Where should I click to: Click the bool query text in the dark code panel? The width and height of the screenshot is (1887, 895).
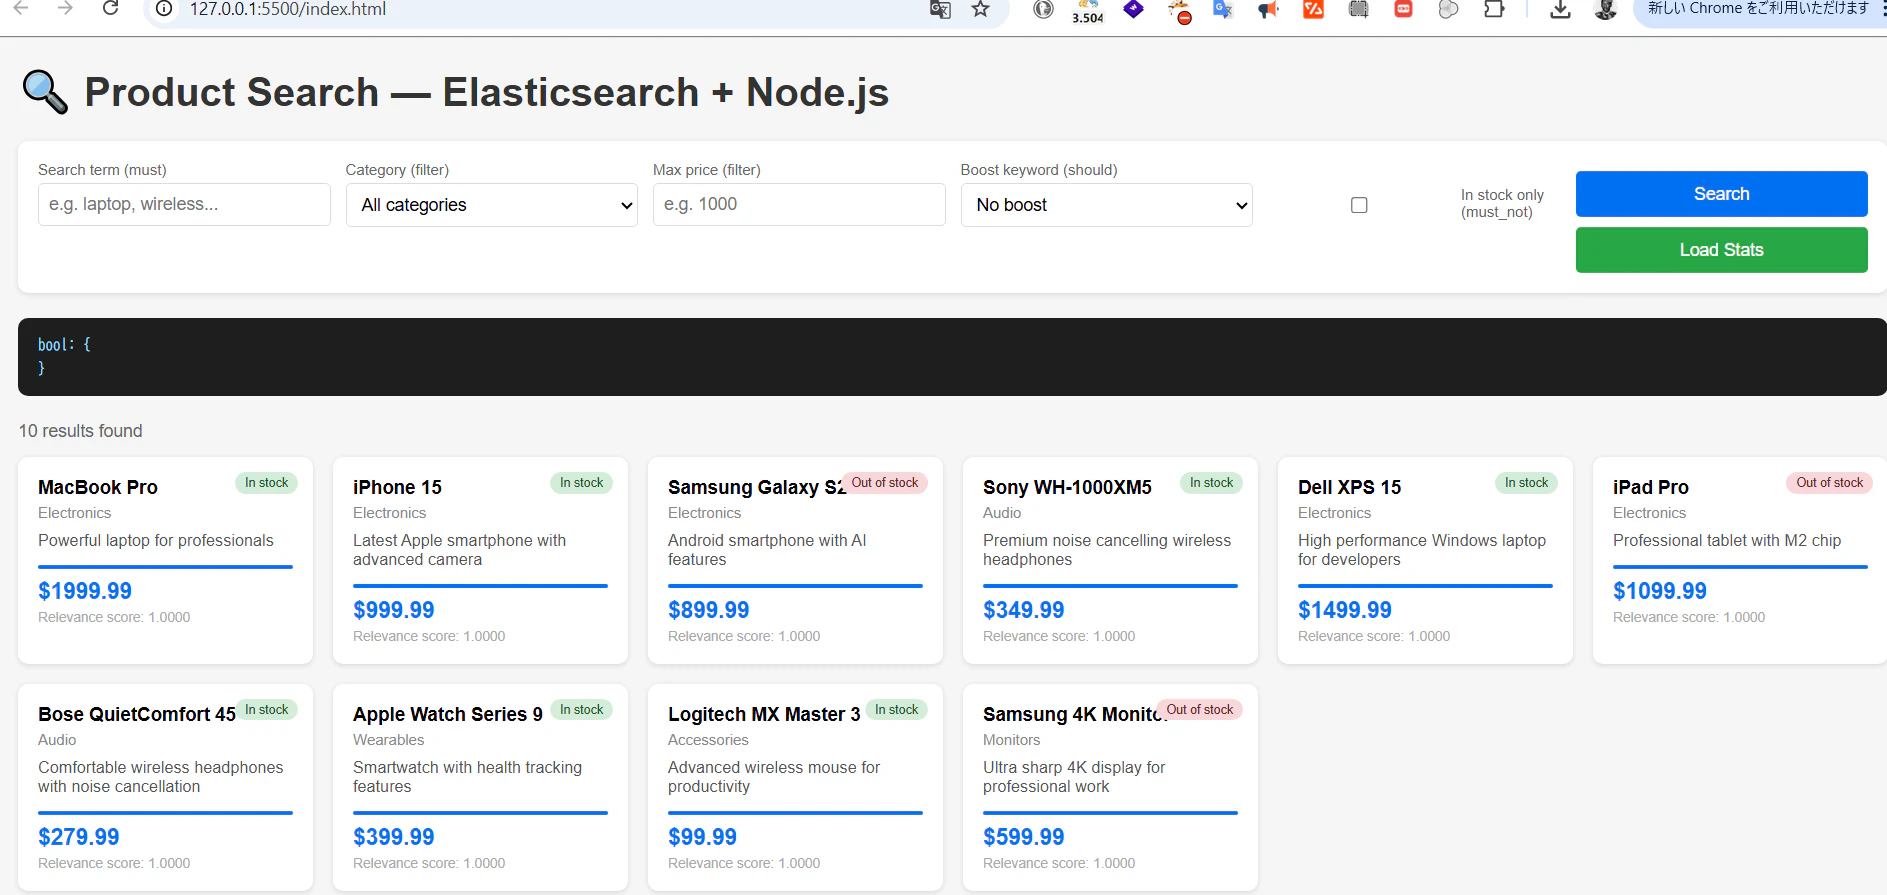tap(65, 356)
